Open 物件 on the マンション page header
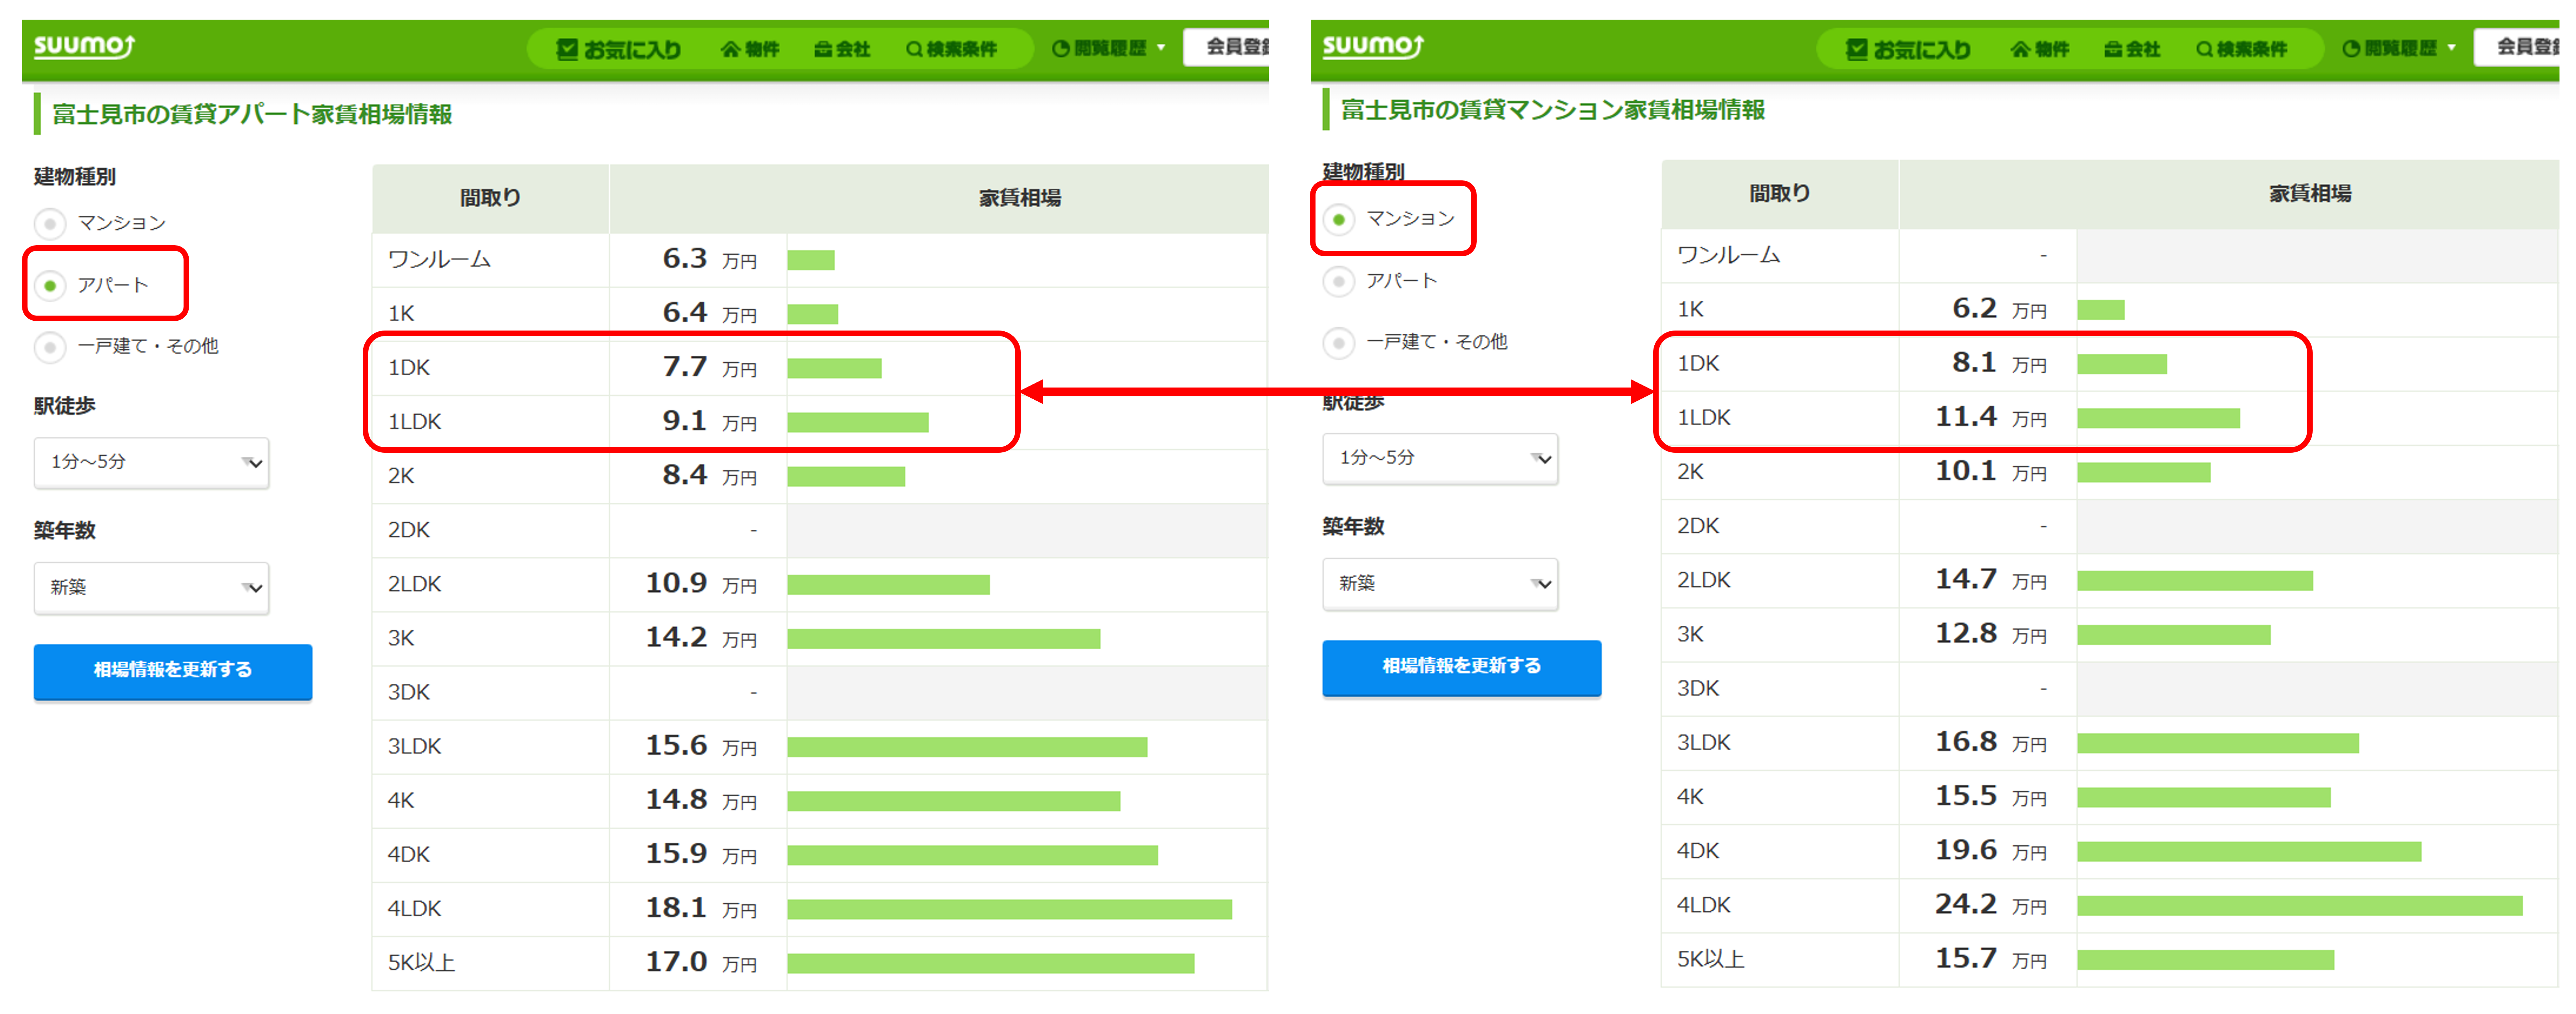Viewport: 2576px width, 1014px height. click(x=2039, y=49)
